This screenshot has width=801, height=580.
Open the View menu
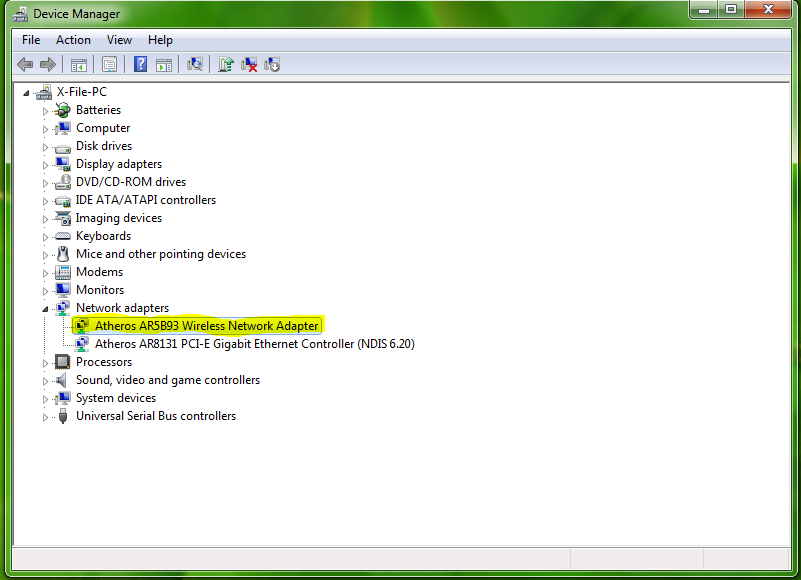click(119, 40)
